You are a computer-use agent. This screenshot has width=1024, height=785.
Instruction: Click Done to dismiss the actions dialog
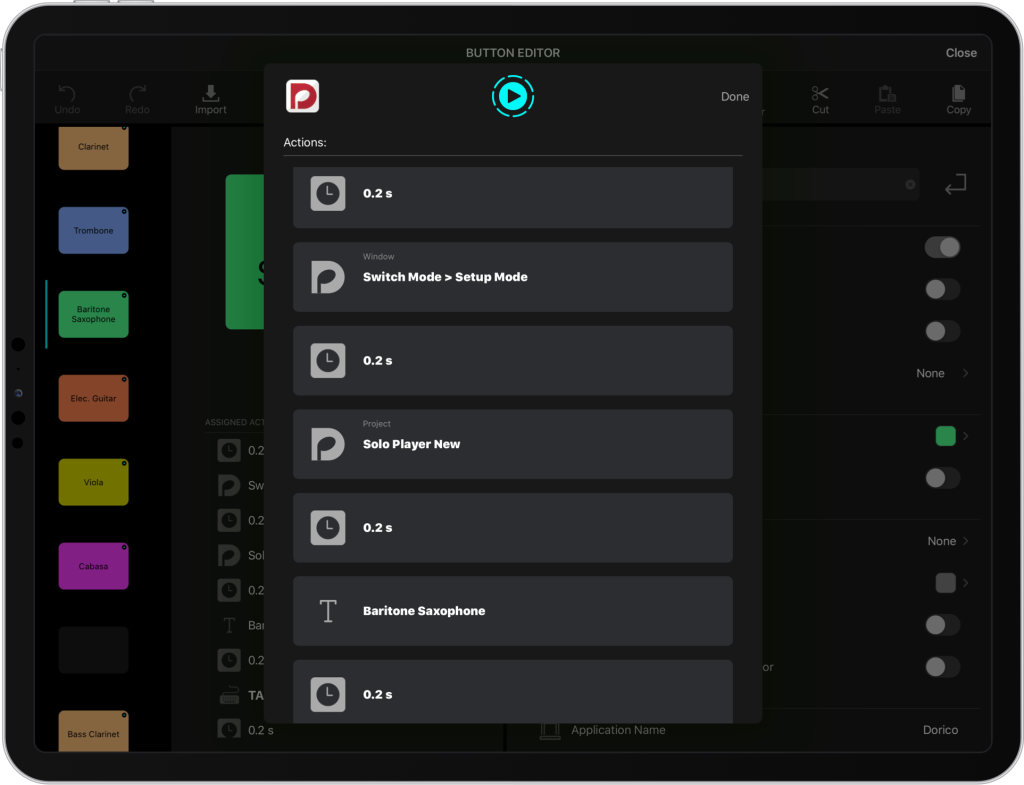pos(734,97)
